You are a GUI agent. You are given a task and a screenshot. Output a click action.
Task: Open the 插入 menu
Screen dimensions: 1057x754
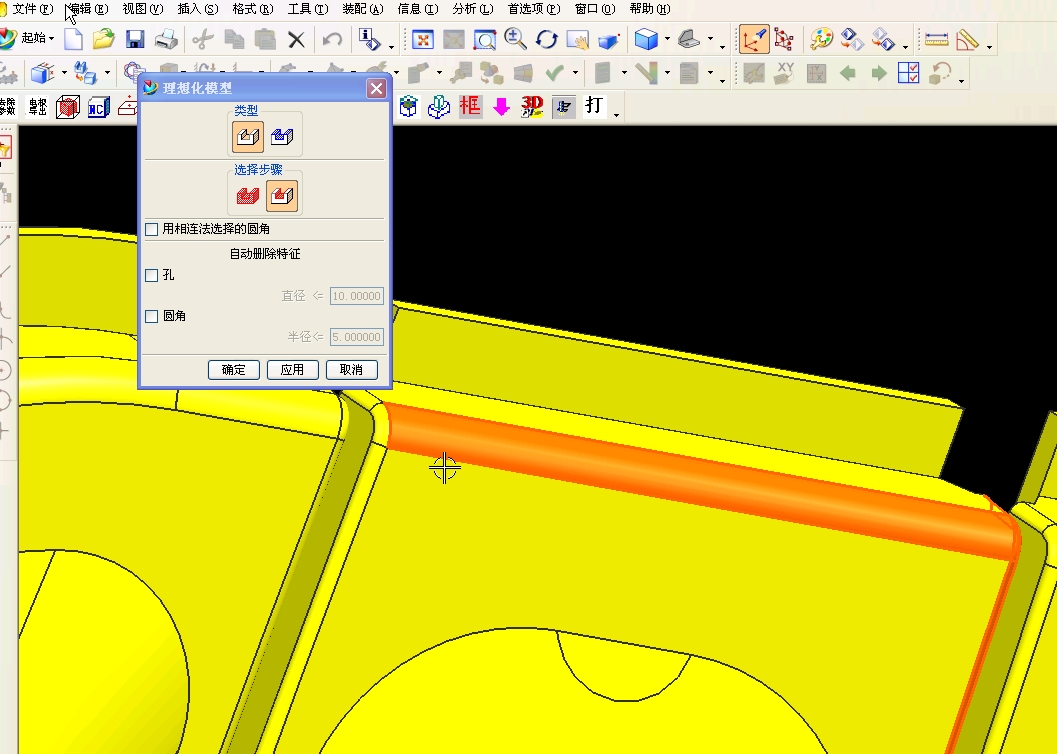pos(198,9)
